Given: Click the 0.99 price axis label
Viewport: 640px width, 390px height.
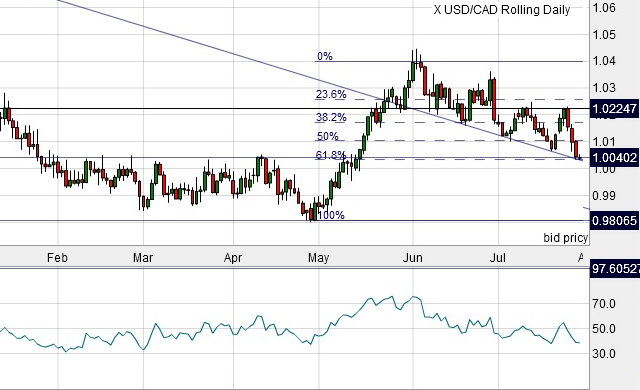Looking at the screenshot, I should (604, 195).
